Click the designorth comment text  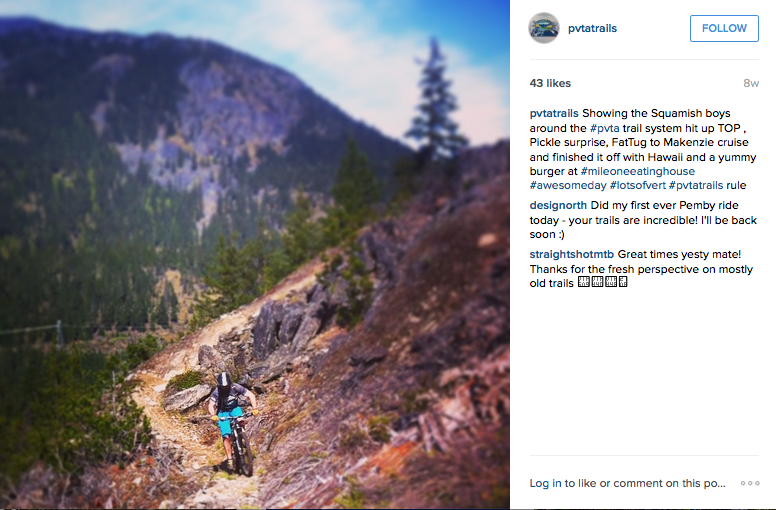pyautogui.click(x=640, y=220)
